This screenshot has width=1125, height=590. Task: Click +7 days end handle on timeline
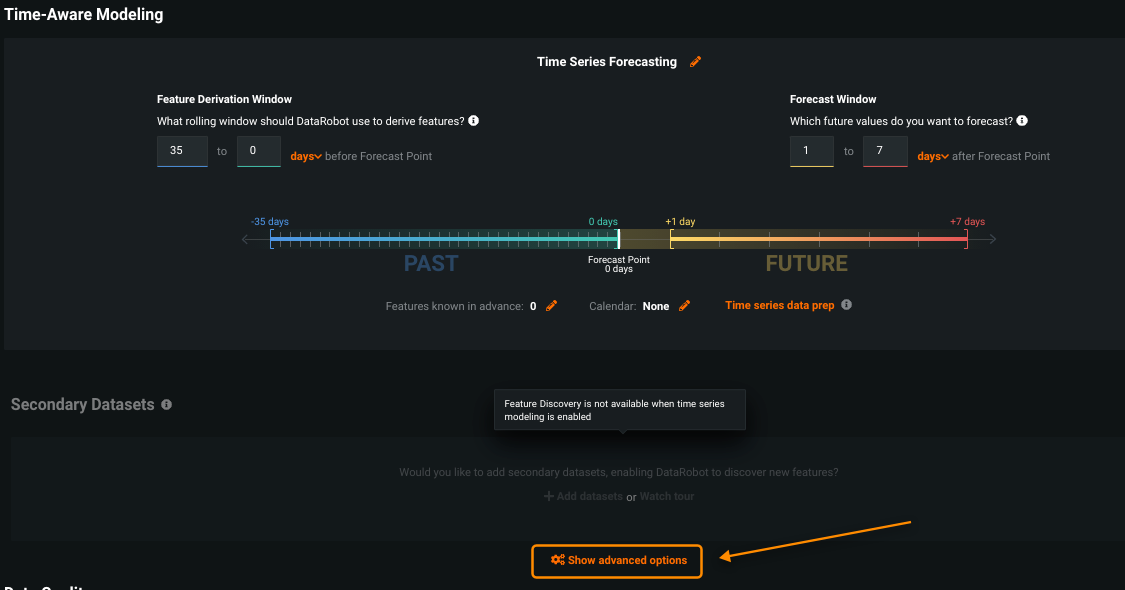pos(966,239)
